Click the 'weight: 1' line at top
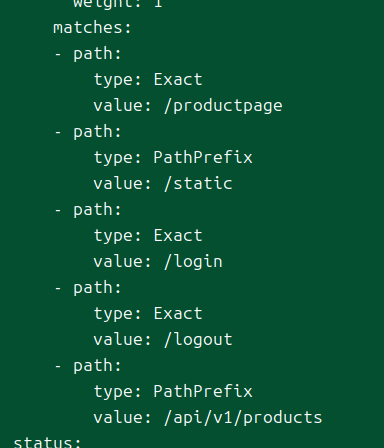Image resolution: width=384 pixels, height=448 pixels. tap(118, 3)
